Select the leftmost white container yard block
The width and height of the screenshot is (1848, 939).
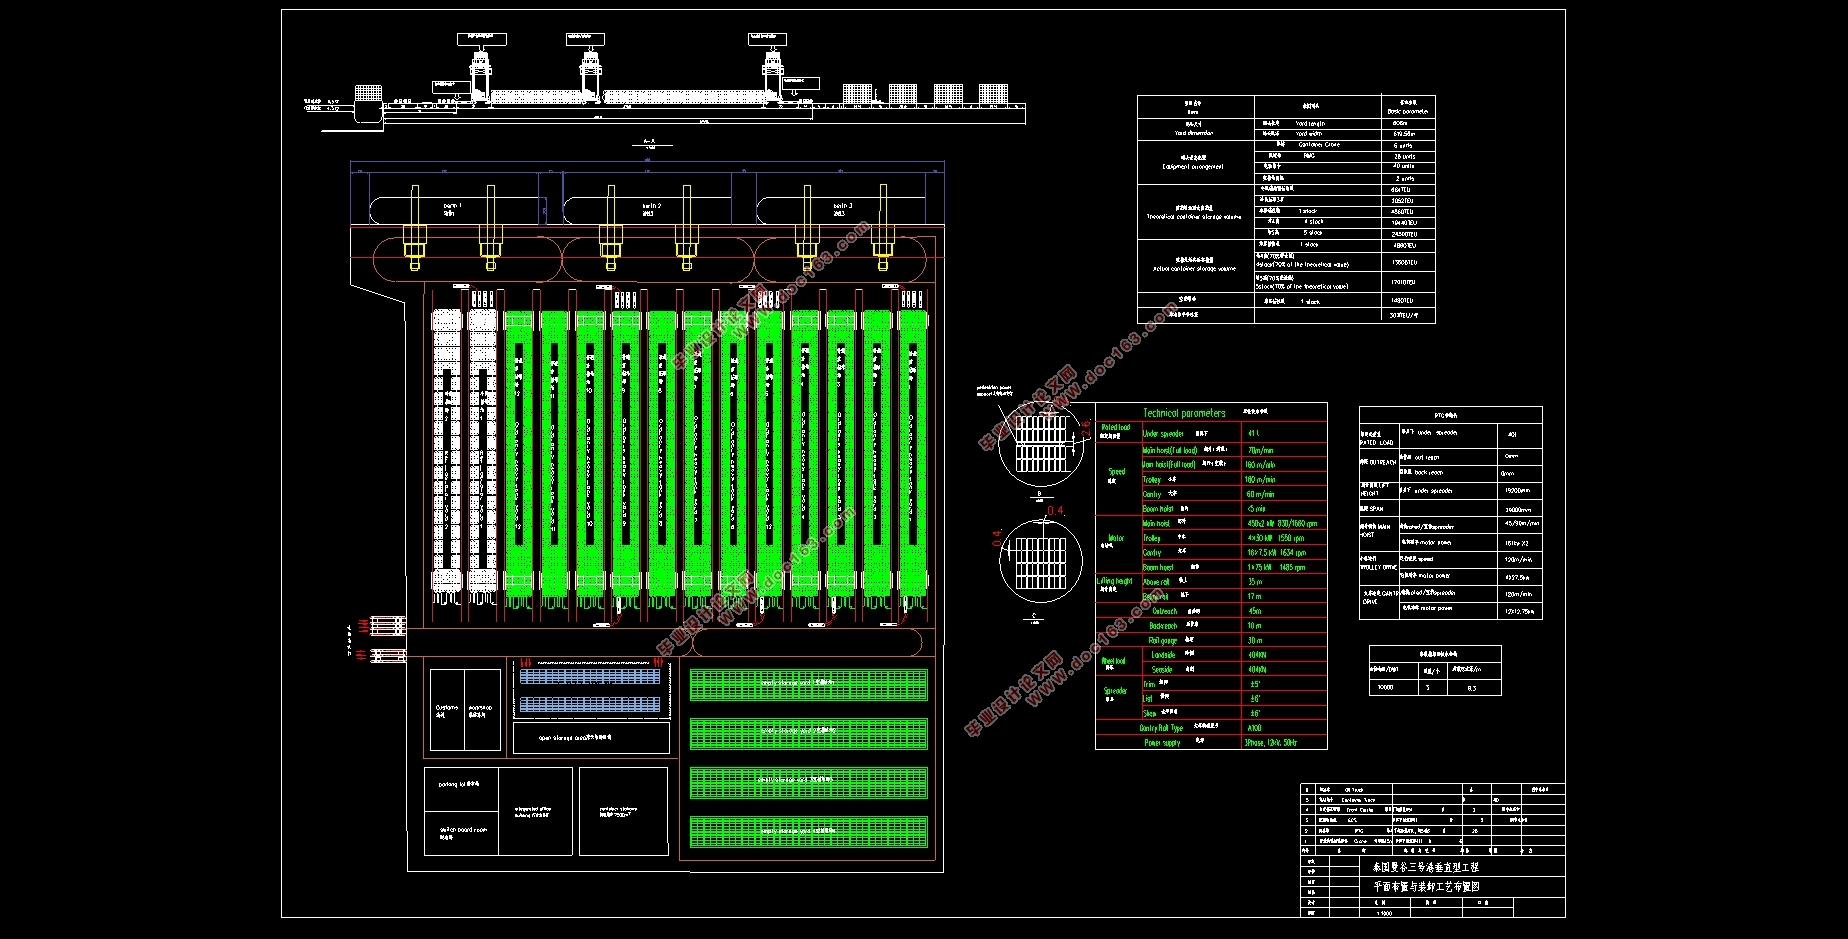[x=446, y=450]
